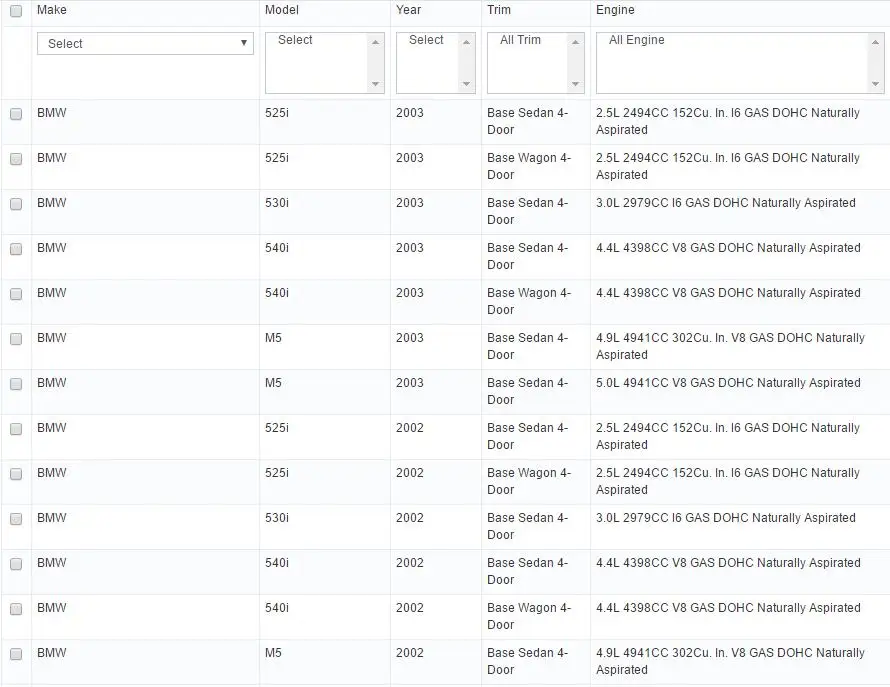The image size is (890, 687).
Task: Check the box for 2003 525i Base Sedan
Action: click(16, 114)
